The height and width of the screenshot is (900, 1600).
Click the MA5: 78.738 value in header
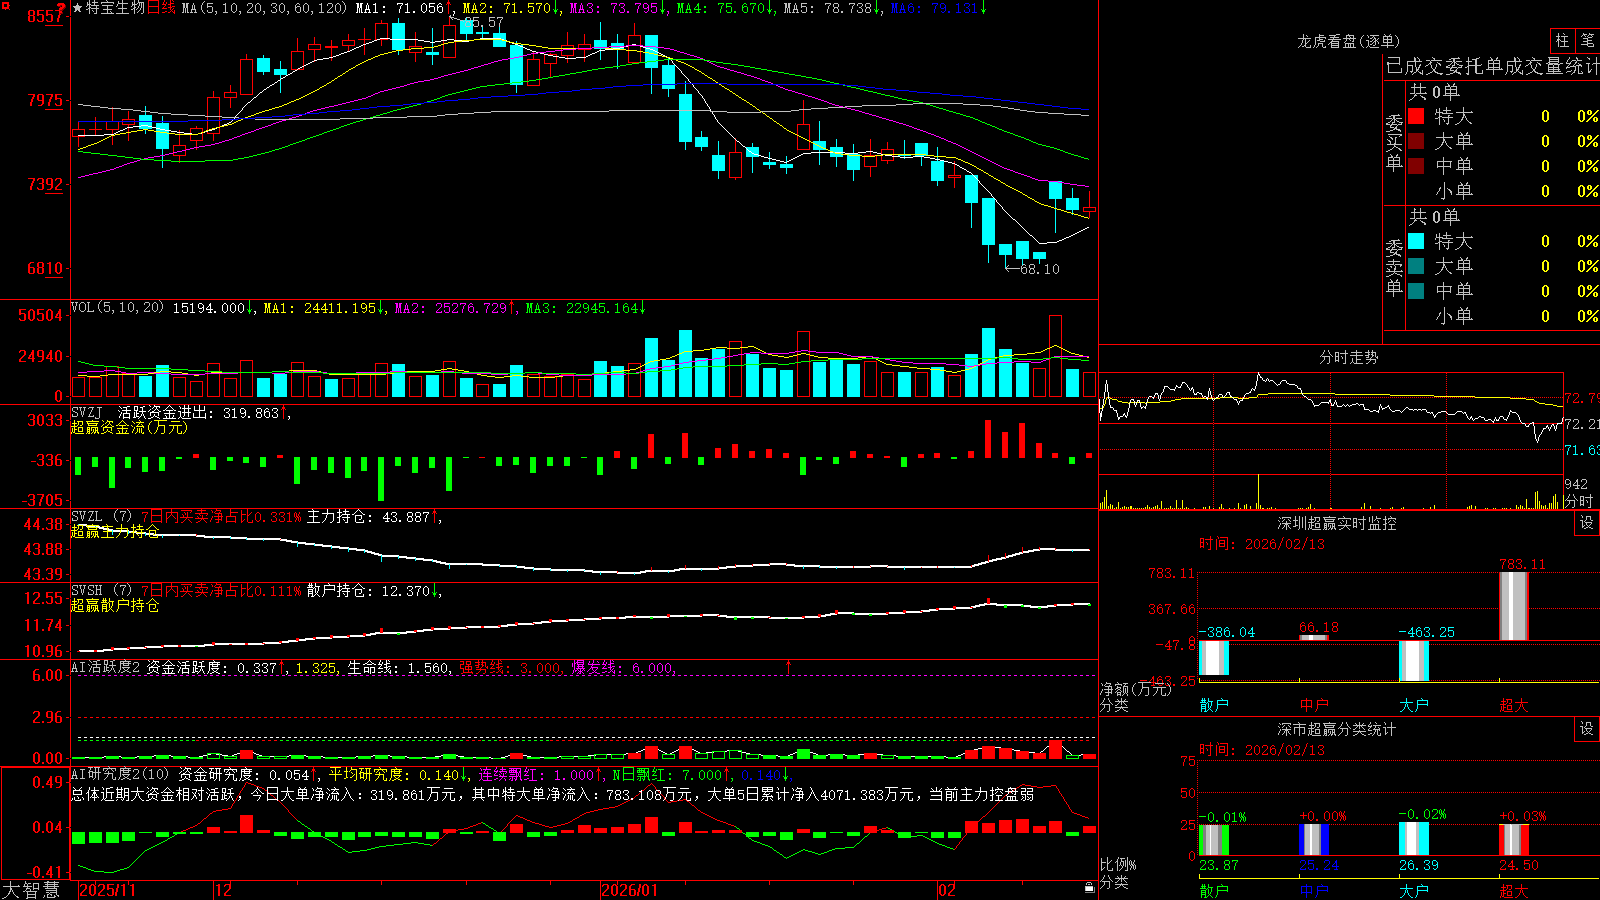[x=828, y=8]
